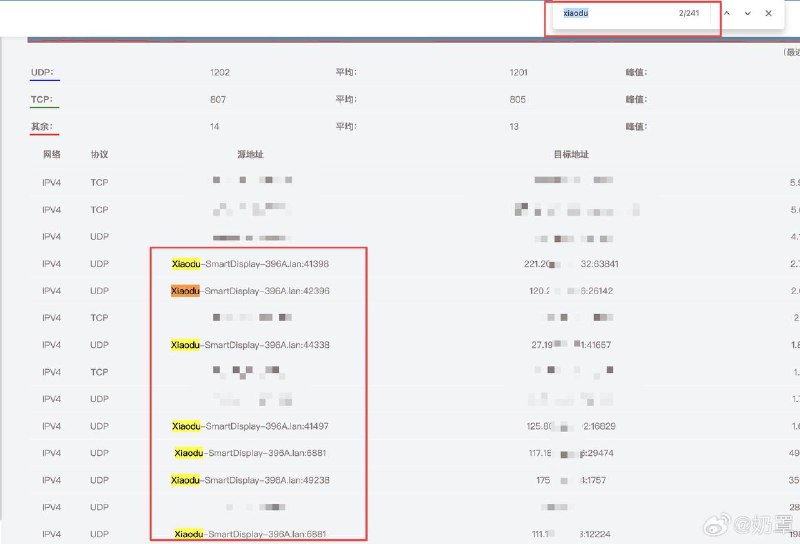This screenshot has width=800, height=544.
Task: Click destination address ending 6:26142
Action: [571, 291]
